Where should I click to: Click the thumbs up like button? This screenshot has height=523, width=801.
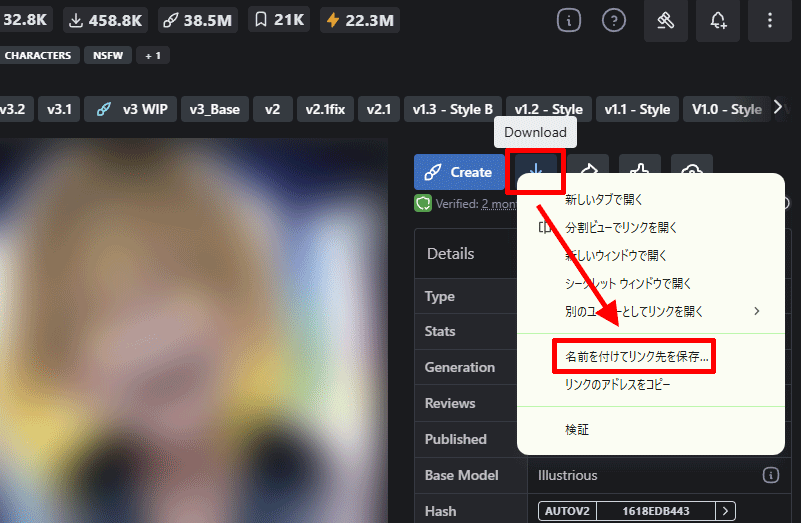[640, 164]
